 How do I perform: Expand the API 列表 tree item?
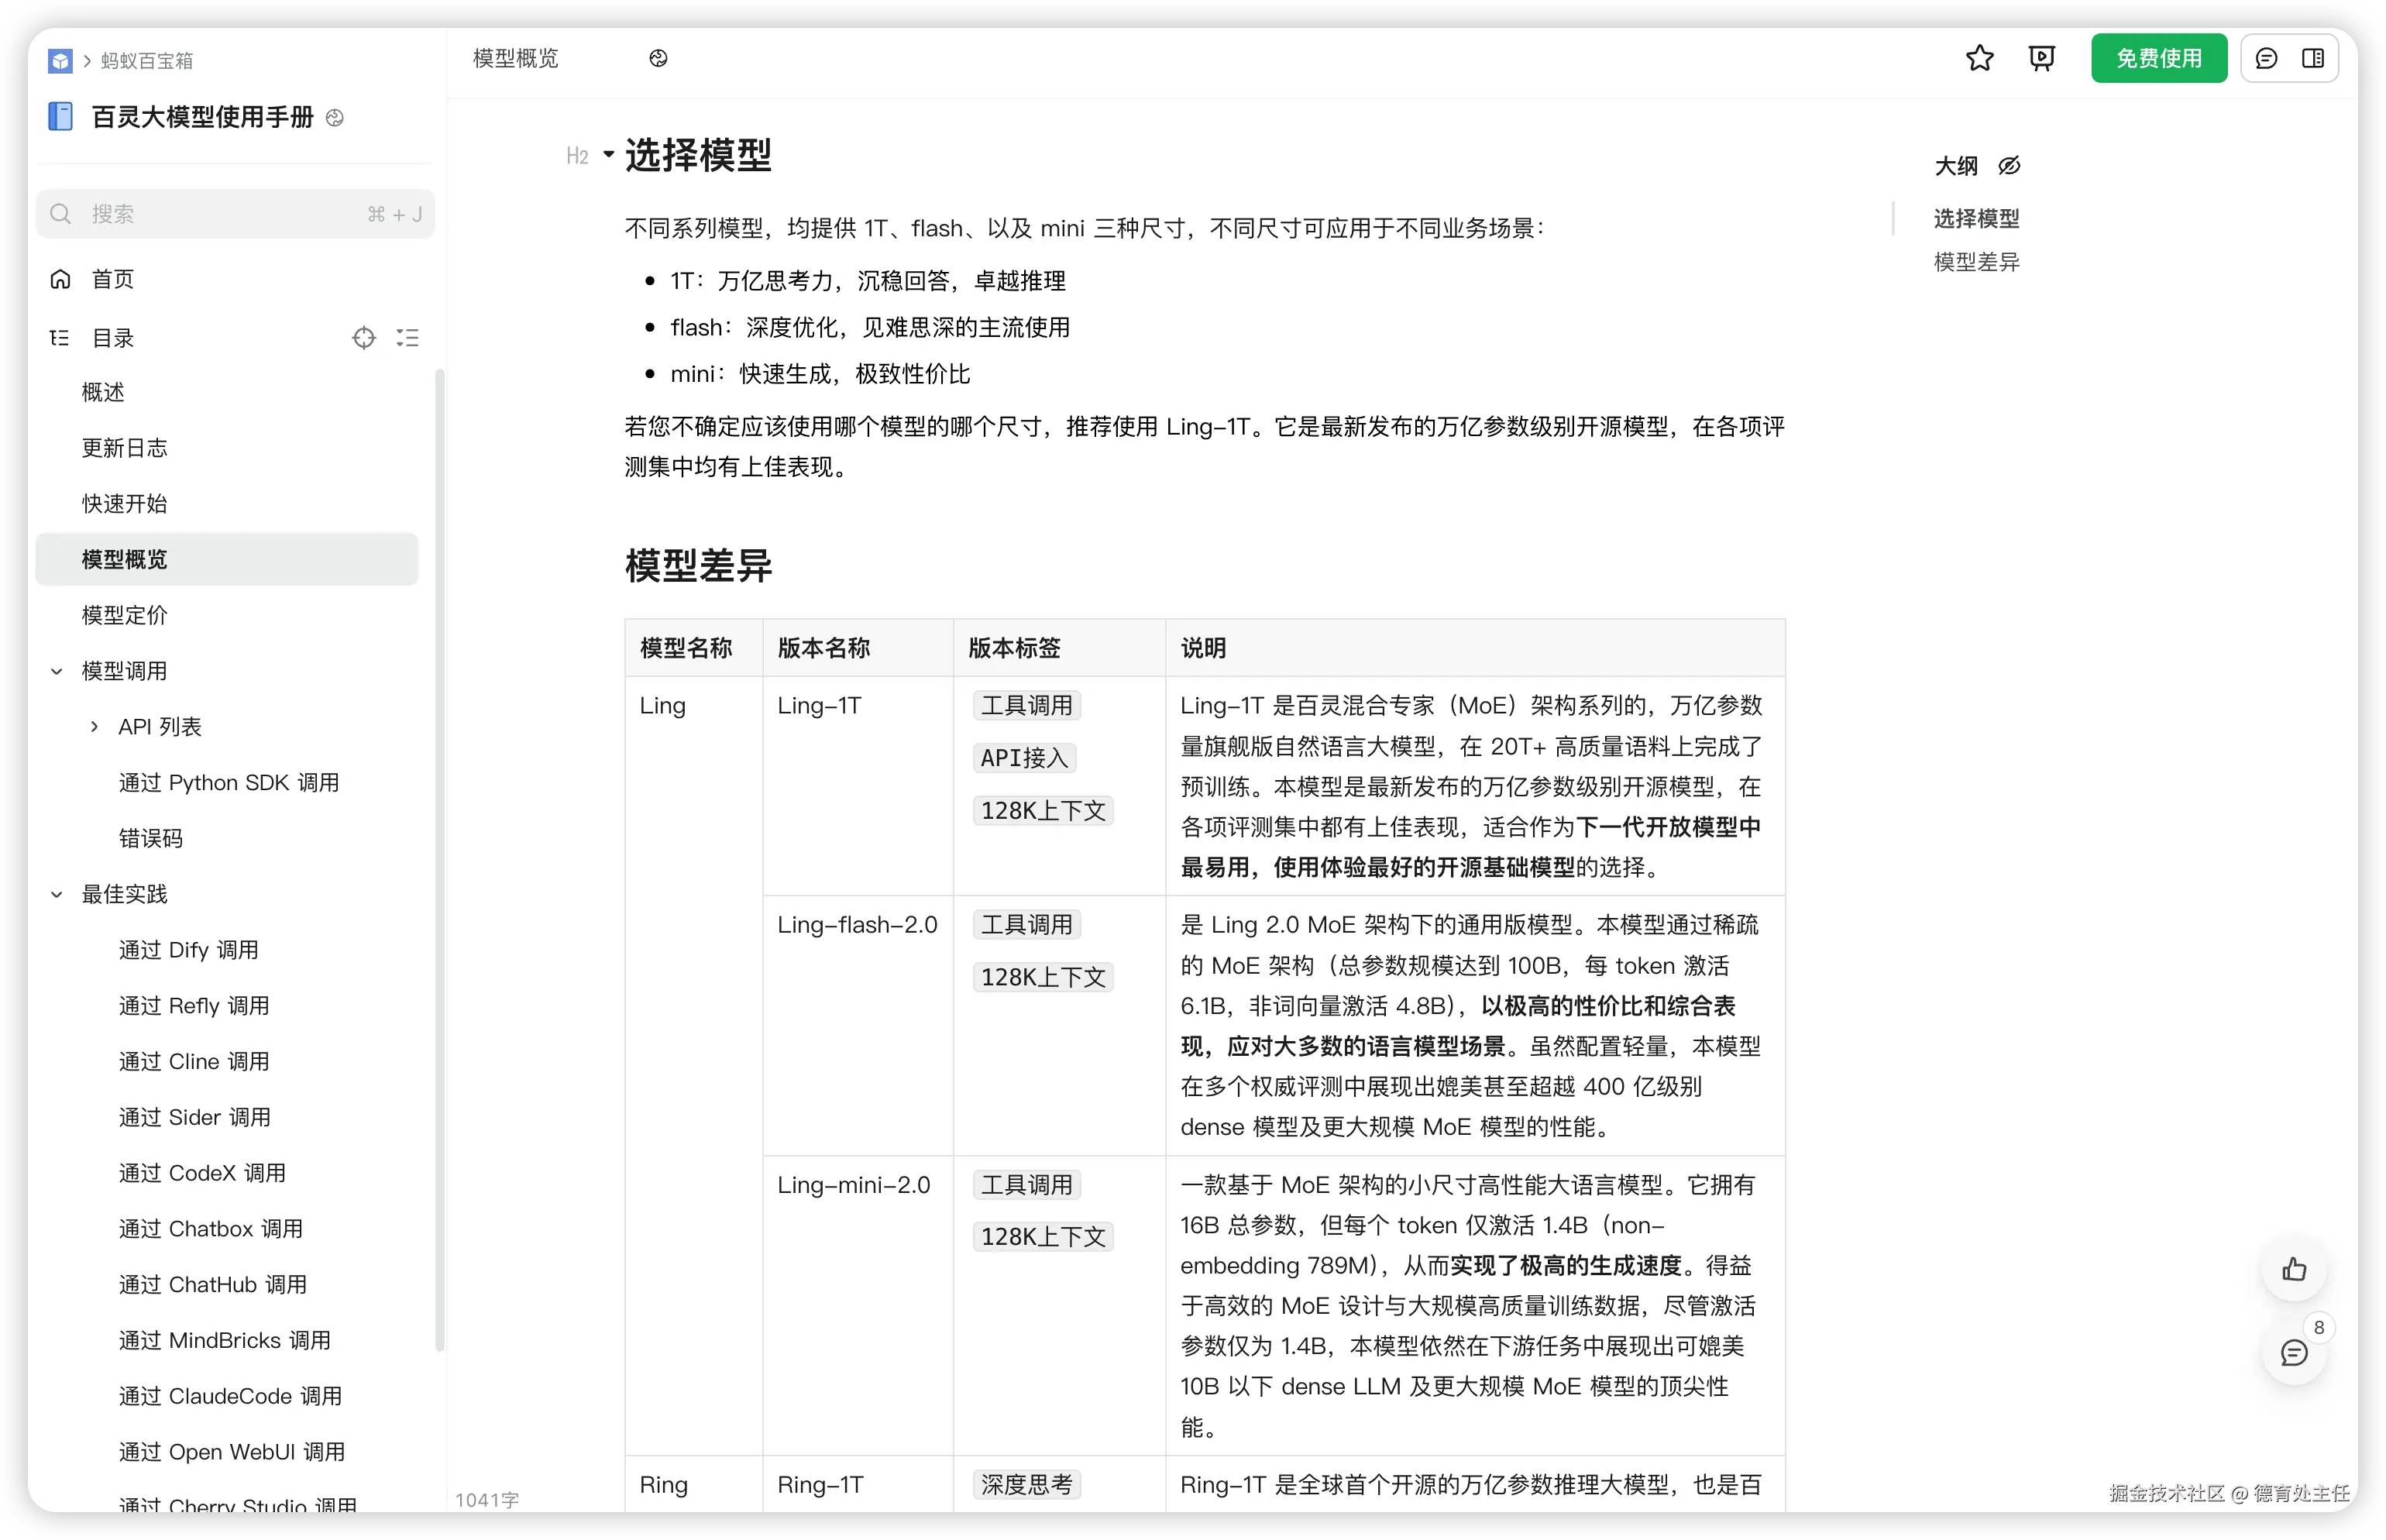tap(94, 727)
